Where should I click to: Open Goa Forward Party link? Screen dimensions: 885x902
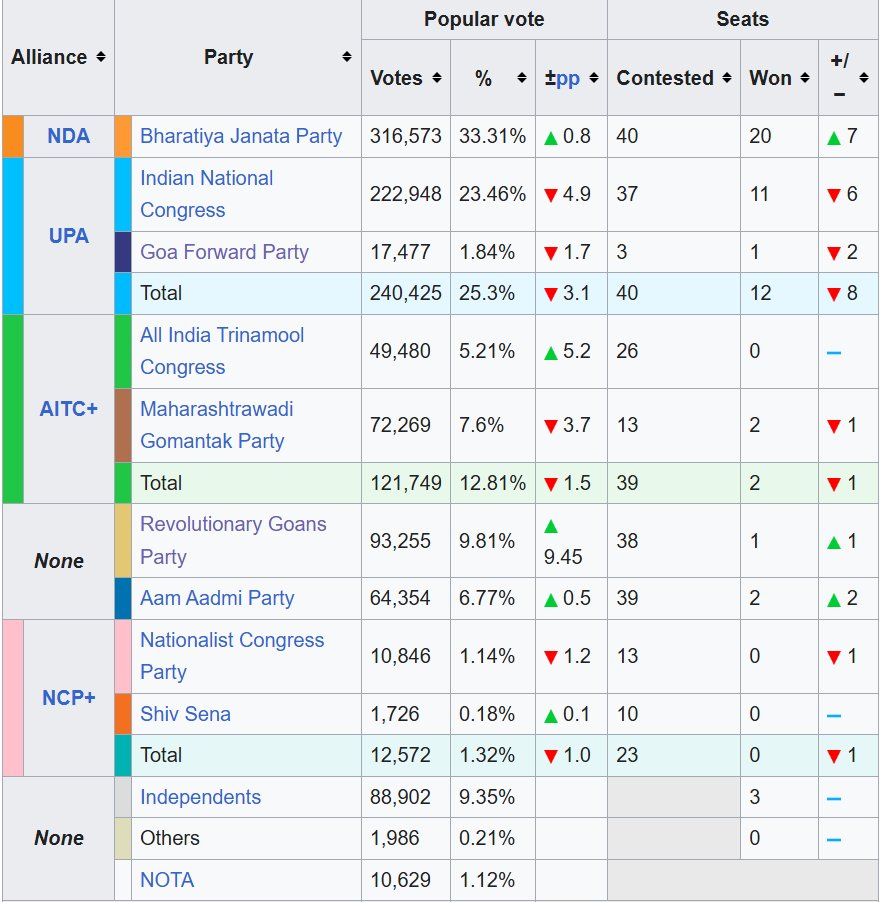coord(224,252)
